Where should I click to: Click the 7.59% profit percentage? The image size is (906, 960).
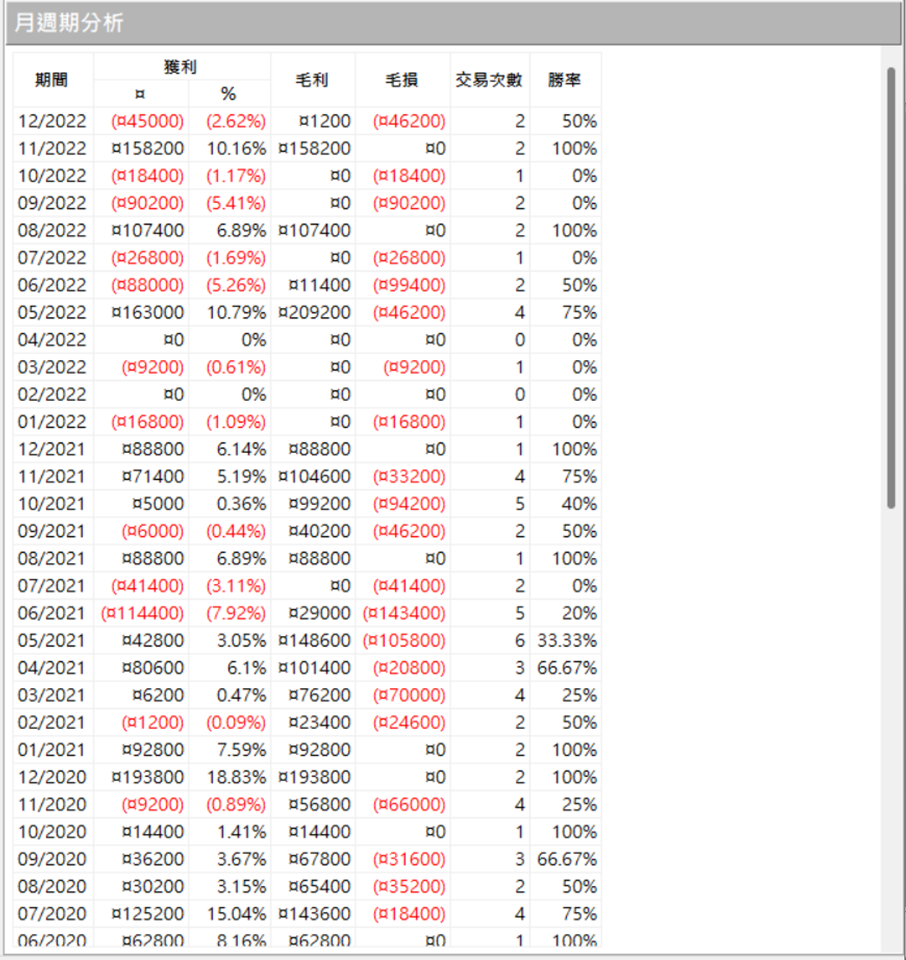click(x=241, y=750)
